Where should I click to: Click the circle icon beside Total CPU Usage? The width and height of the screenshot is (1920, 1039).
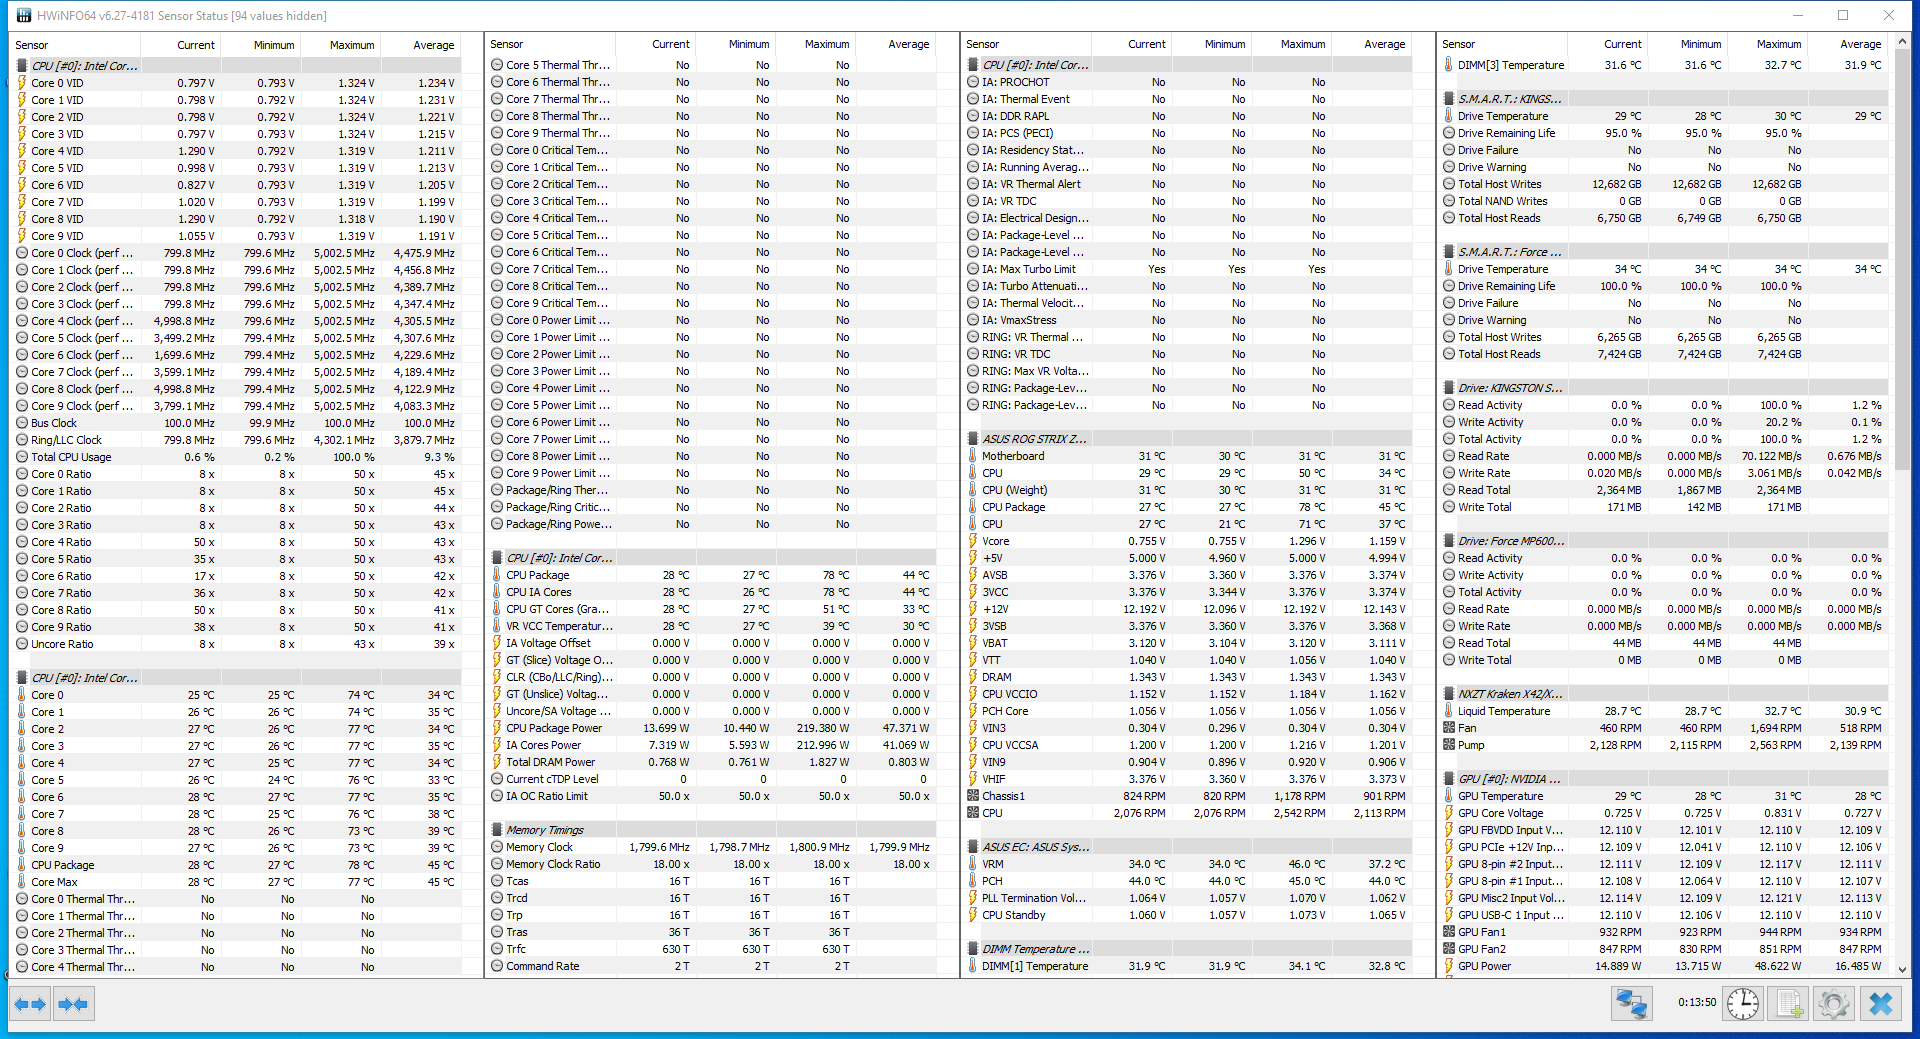tap(22, 457)
